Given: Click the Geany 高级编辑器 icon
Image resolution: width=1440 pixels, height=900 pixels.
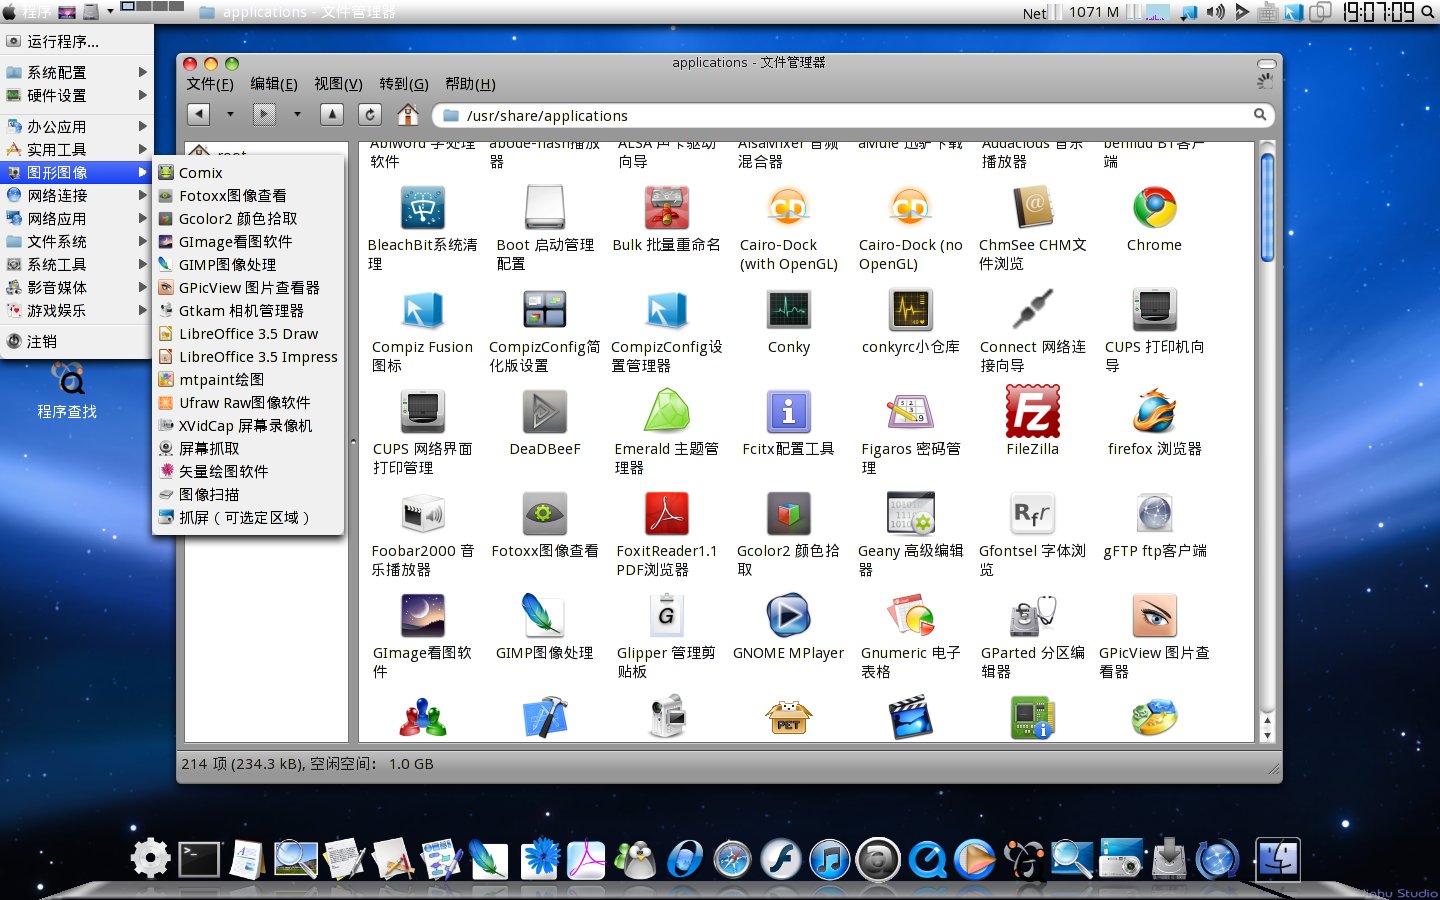Looking at the screenshot, I should (x=911, y=514).
